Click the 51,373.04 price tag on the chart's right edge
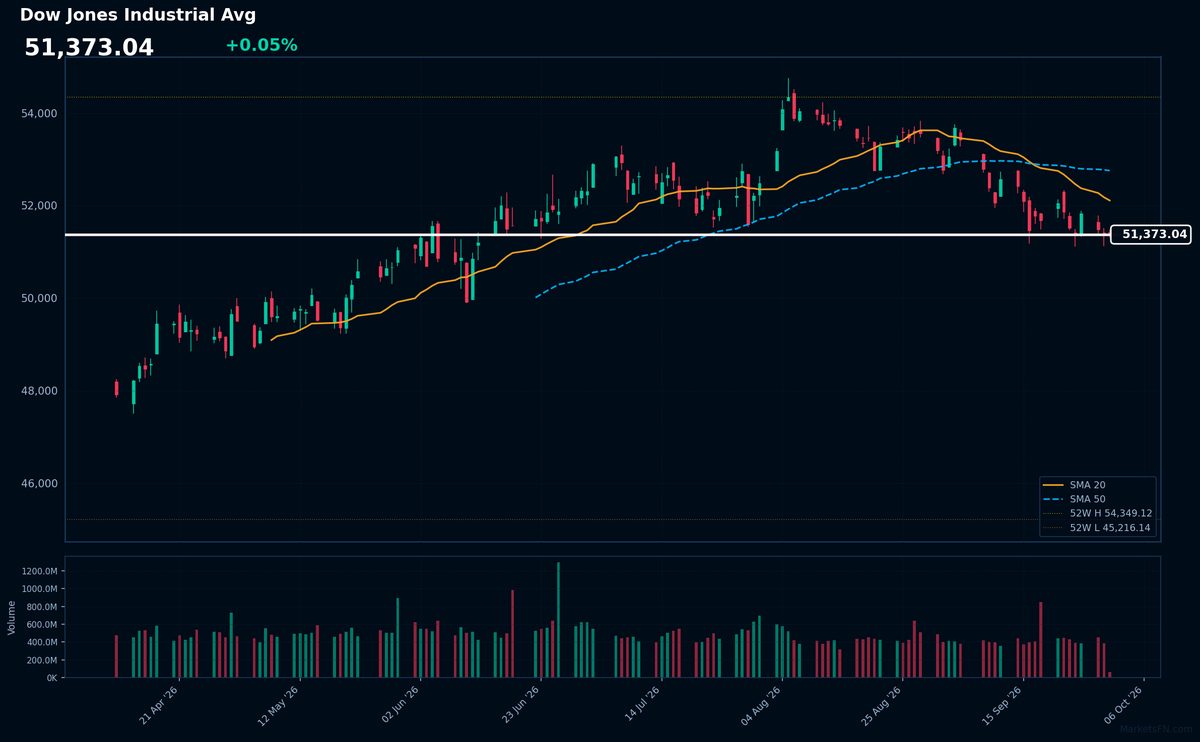This screenshot has width=1200, height=742. [x=1150, y=235]
